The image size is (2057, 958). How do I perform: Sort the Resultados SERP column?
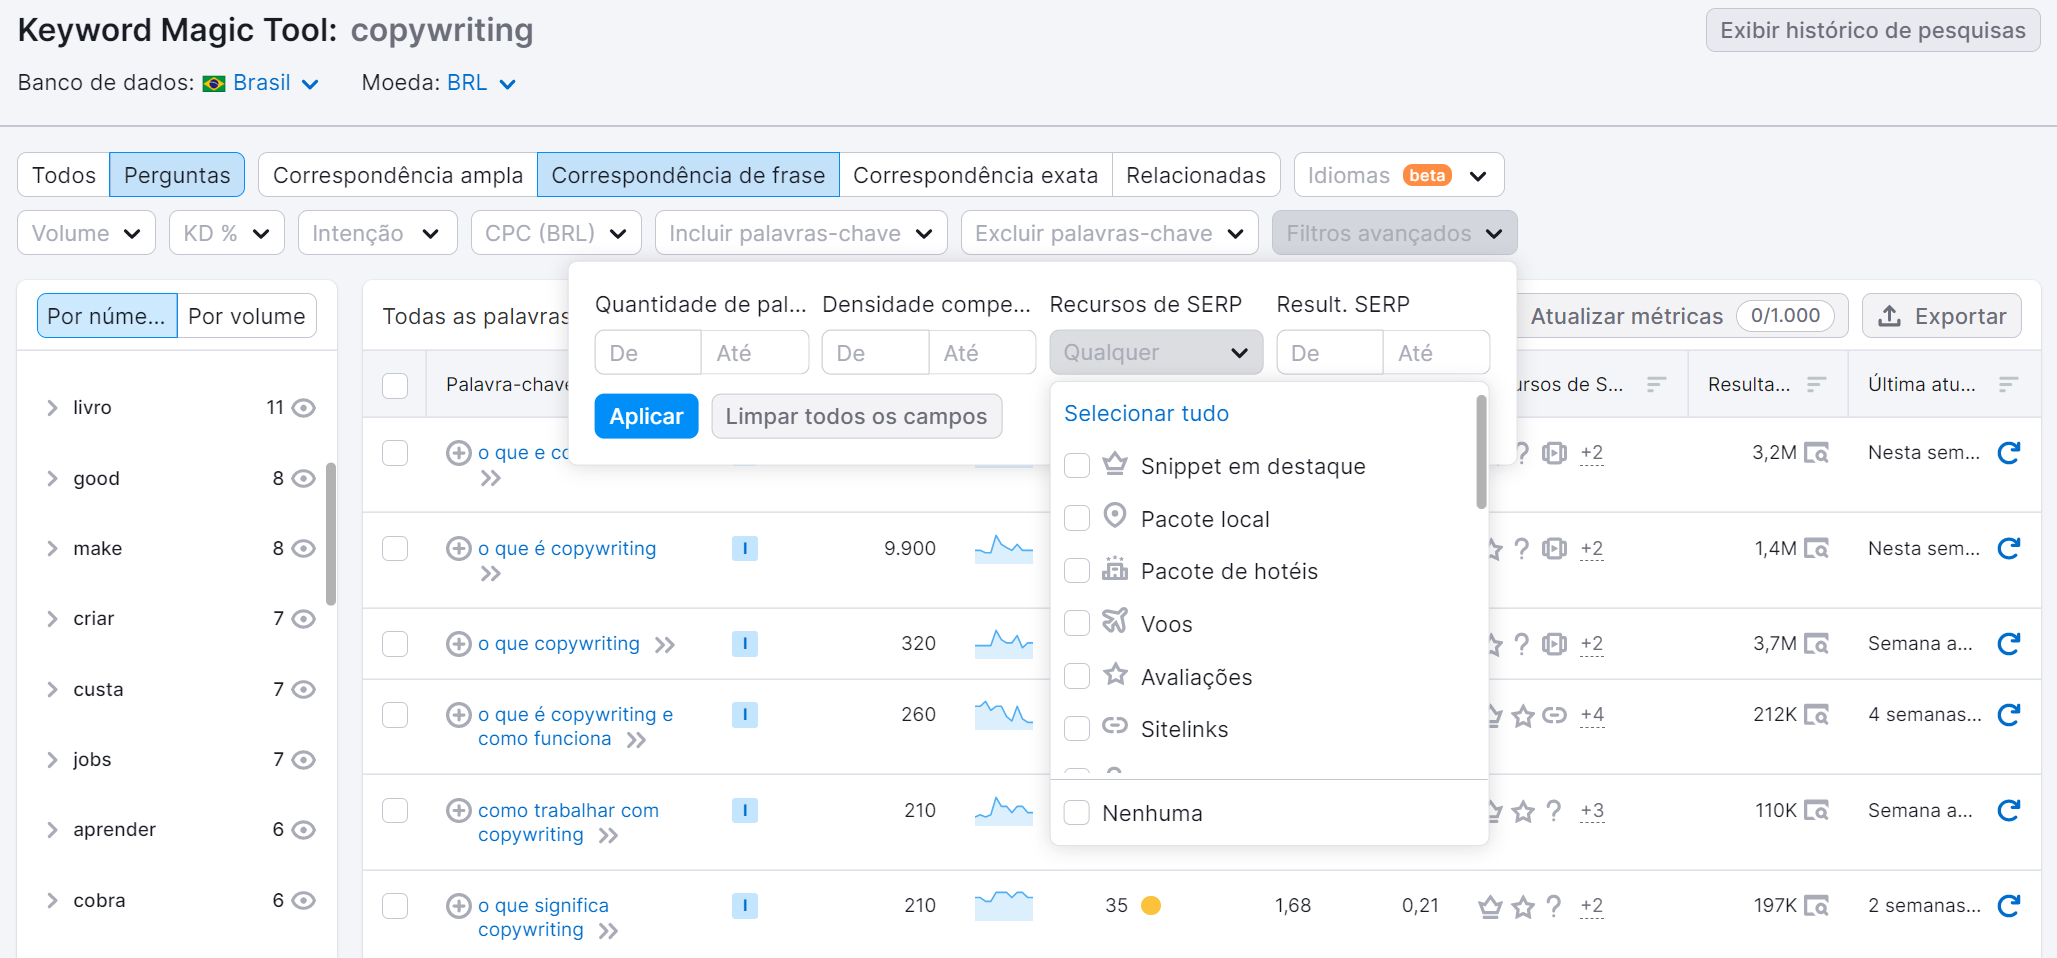(x=1818, y=384)
